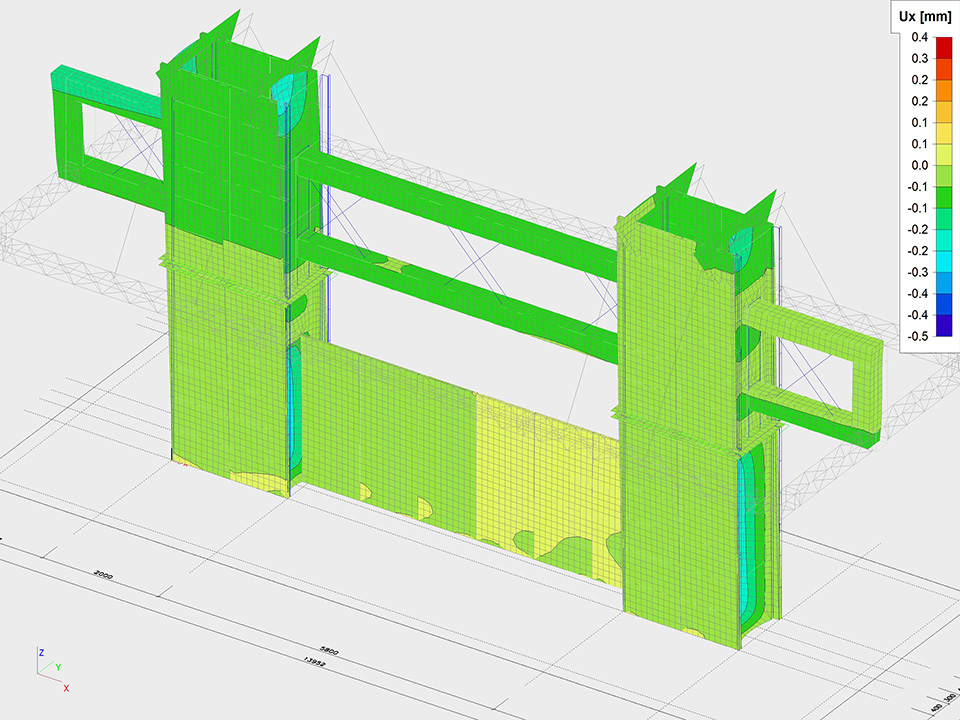Viewport: 960px width, 720px height.
Task: Click the 0.3 legend value label
Action: [x=919, y=58]
